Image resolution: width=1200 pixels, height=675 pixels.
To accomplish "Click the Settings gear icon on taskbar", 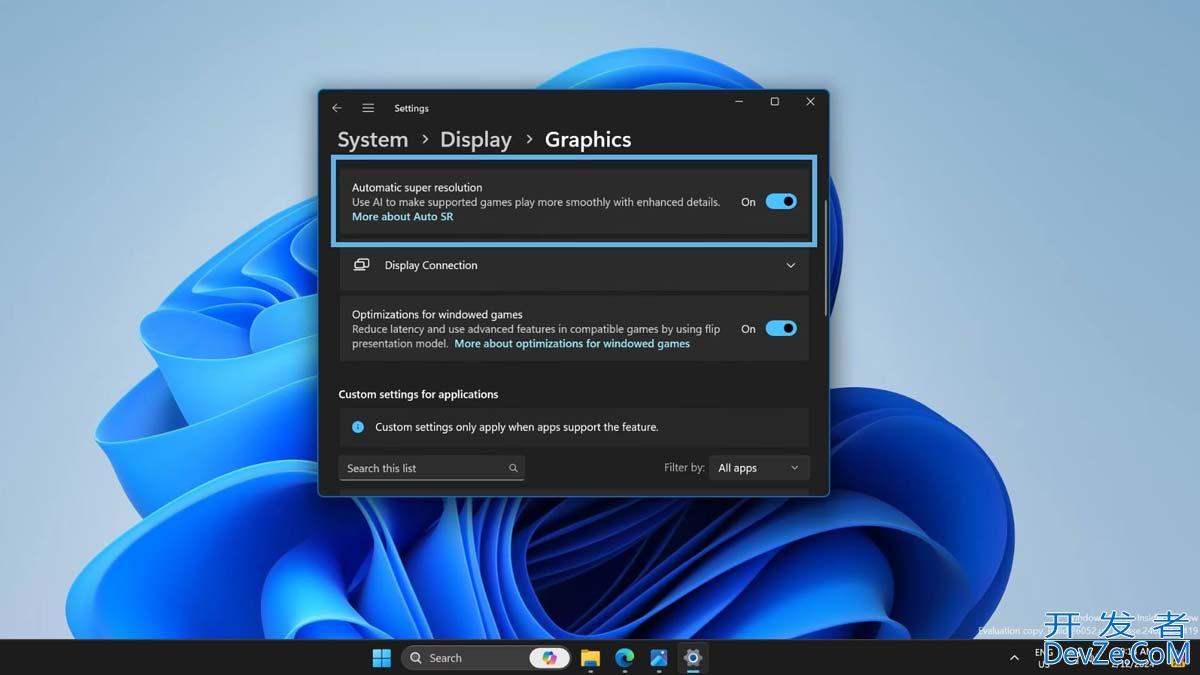I will 692,657.
